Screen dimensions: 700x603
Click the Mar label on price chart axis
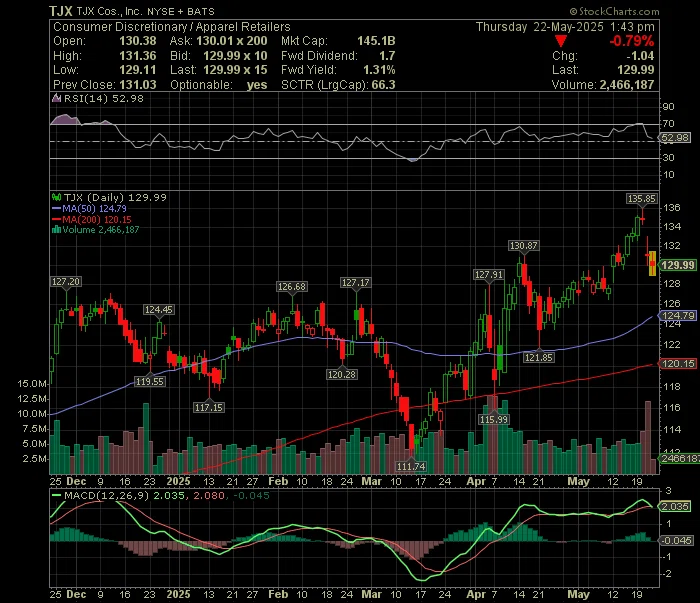point(371,482)
